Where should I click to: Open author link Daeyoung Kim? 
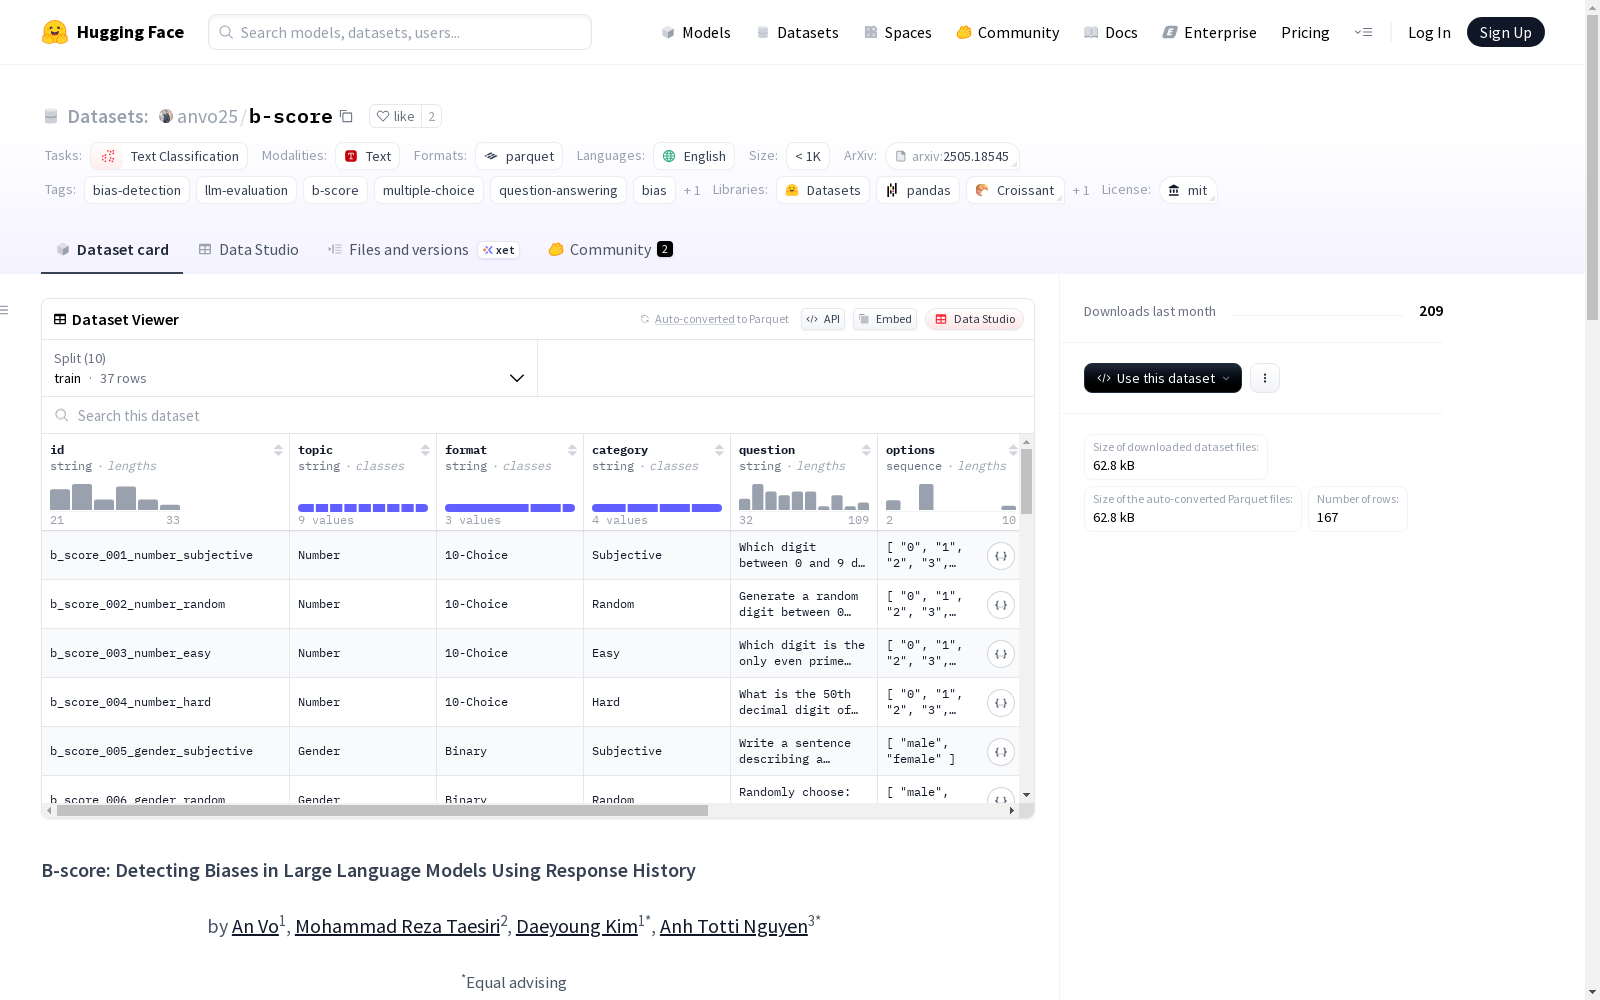(x=577, y=927)
